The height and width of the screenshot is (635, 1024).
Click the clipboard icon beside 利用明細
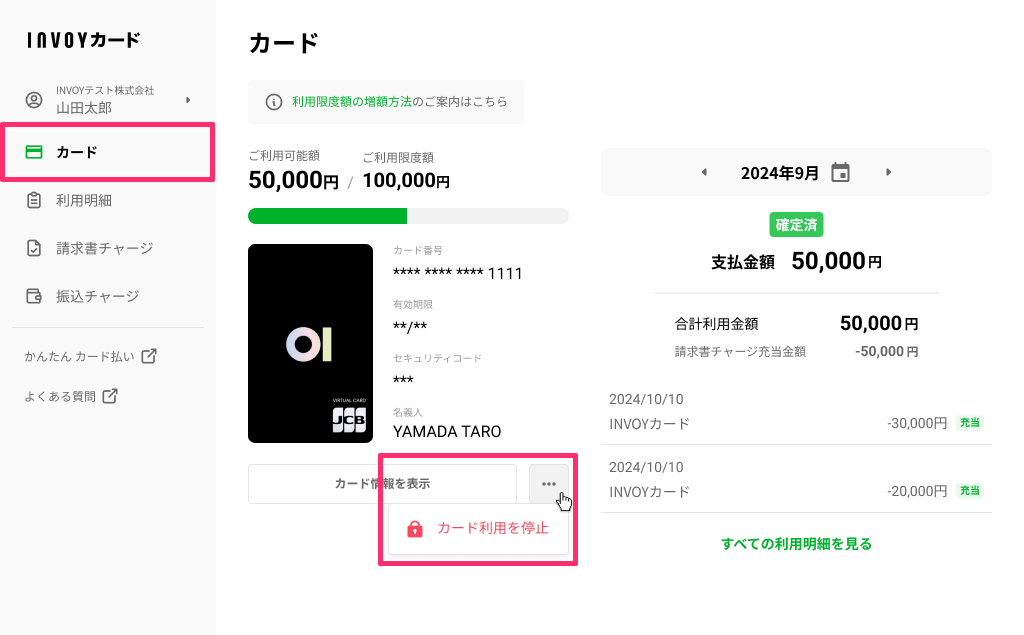[x=34, y=201]
